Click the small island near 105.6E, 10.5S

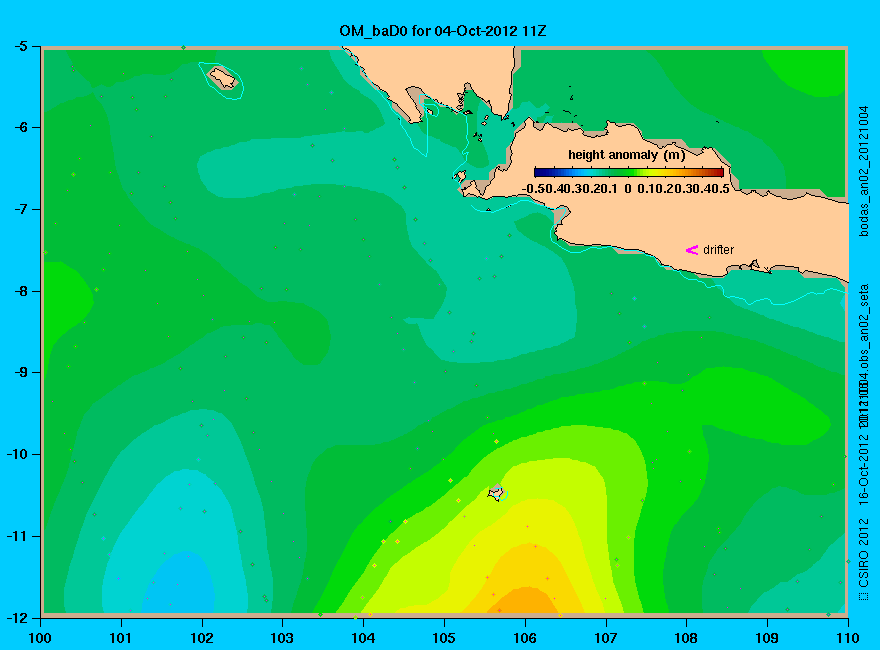[x=496, y=493]
